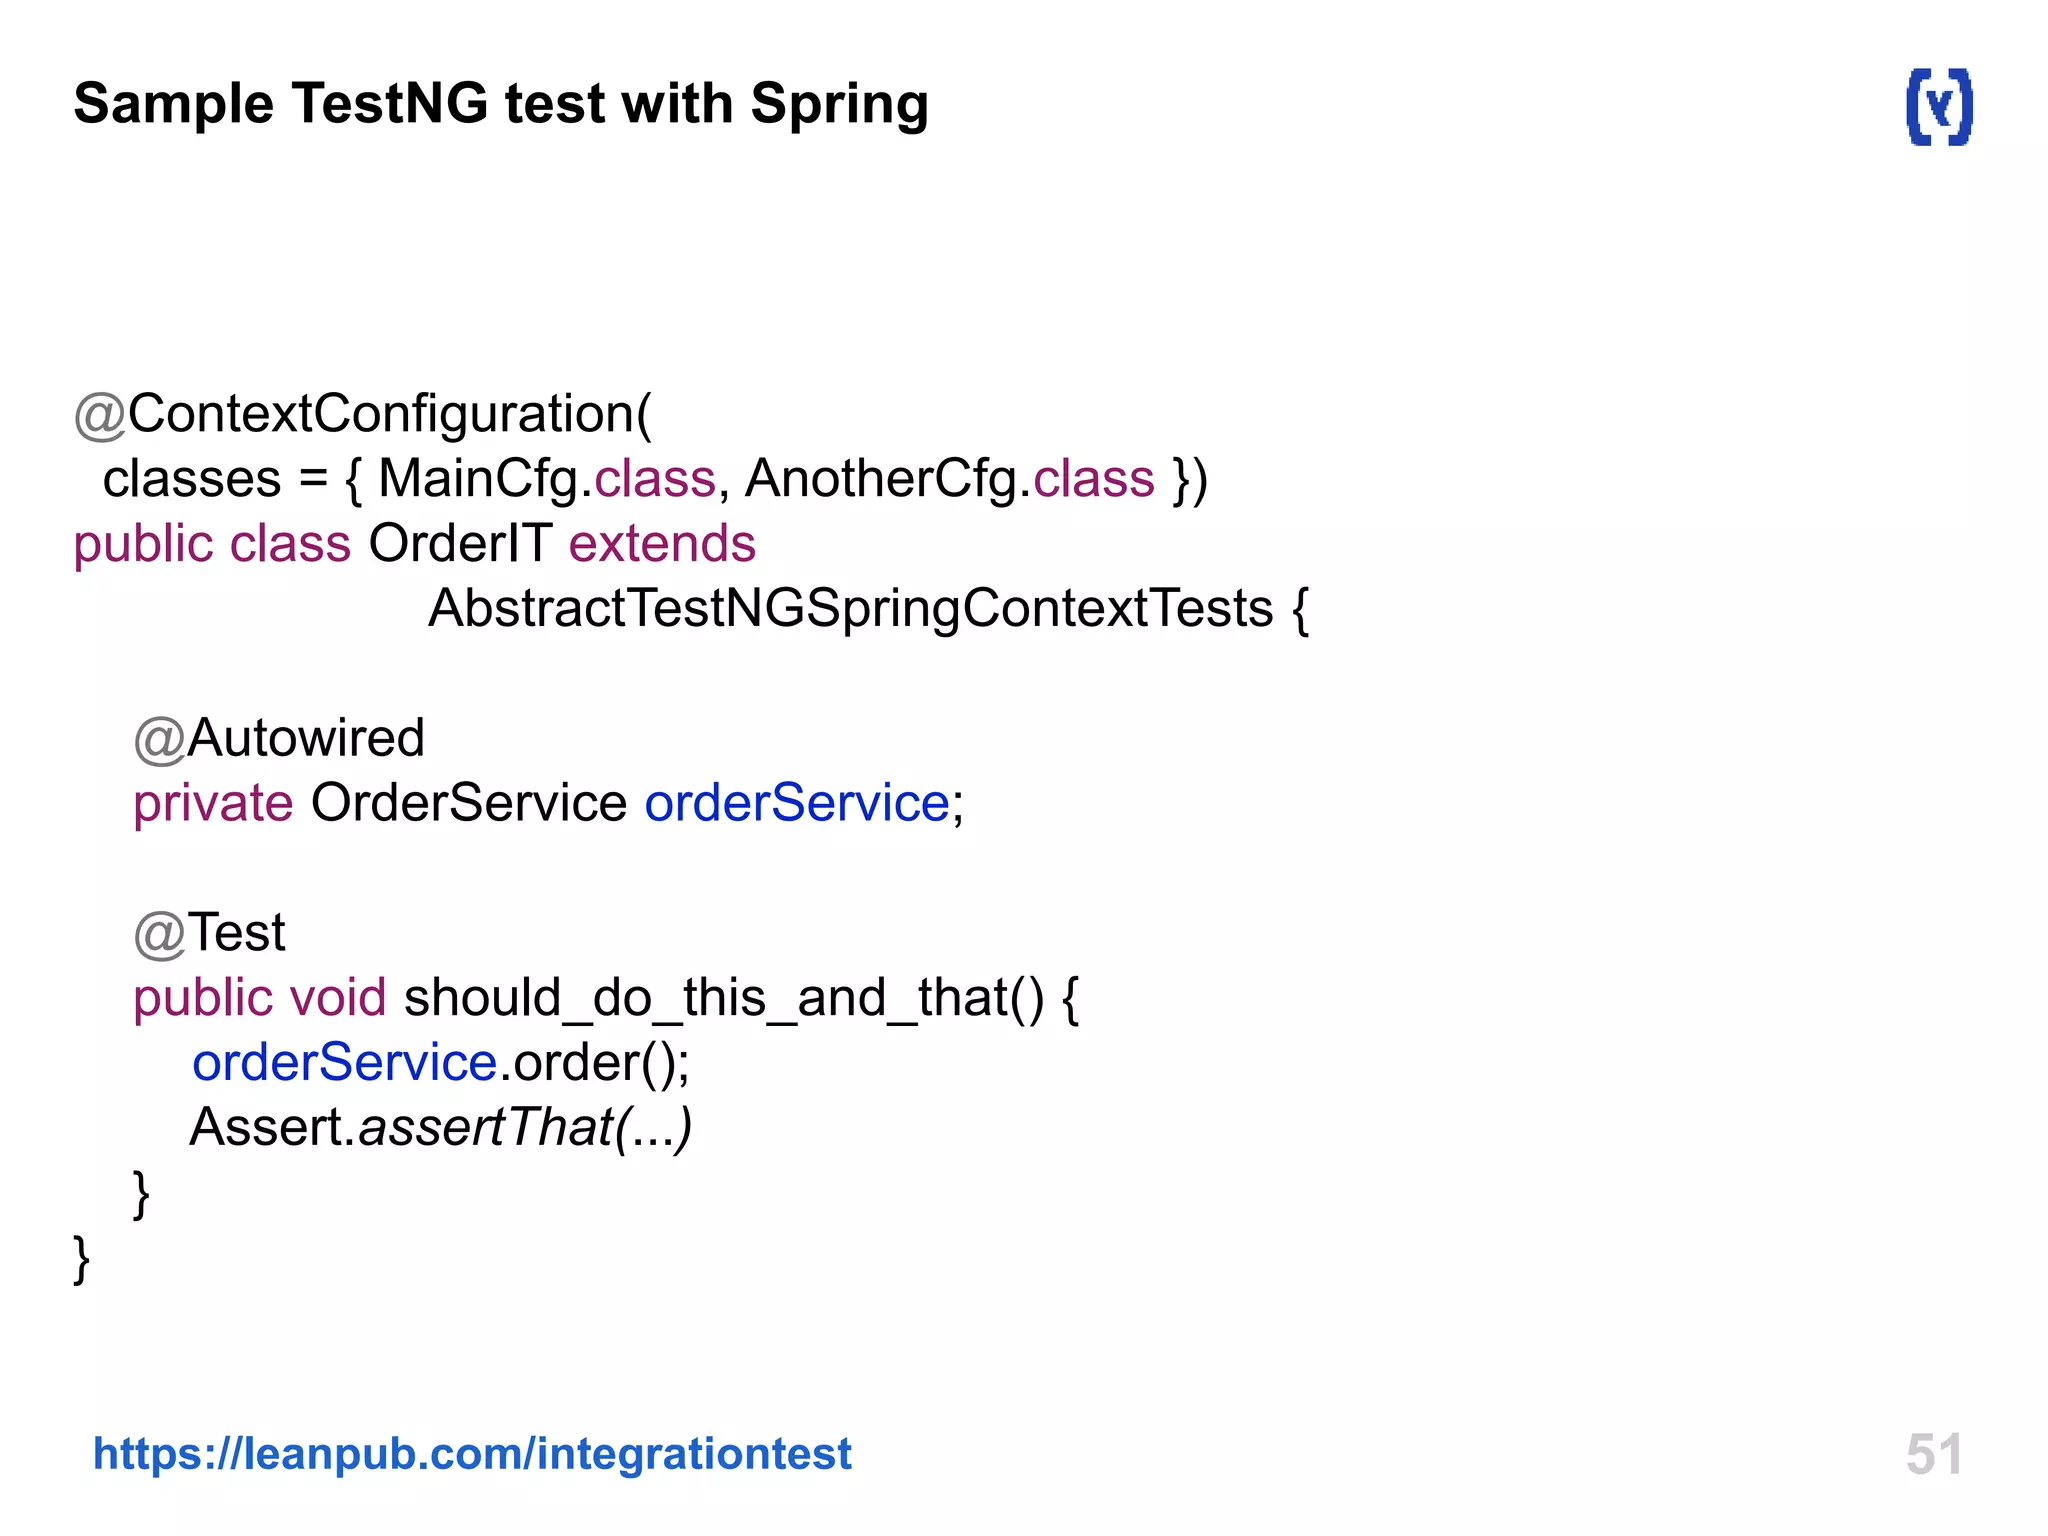Click the @Autowired annotation
The image size is (2048, 1536).
280,738
